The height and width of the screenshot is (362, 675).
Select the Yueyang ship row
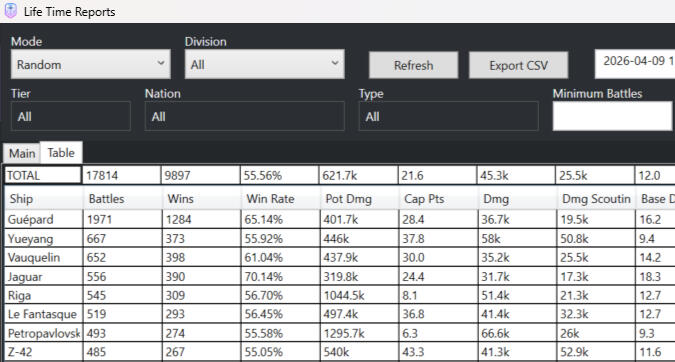[x=340, y=238]
